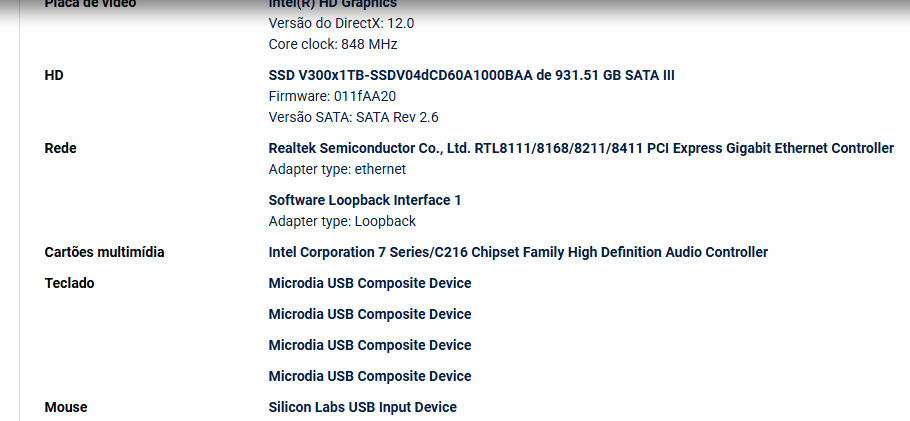Viewport: 910px width, 421px height.
Task: Click the Adapter type: ethernet line
Action: coord(337,169)
